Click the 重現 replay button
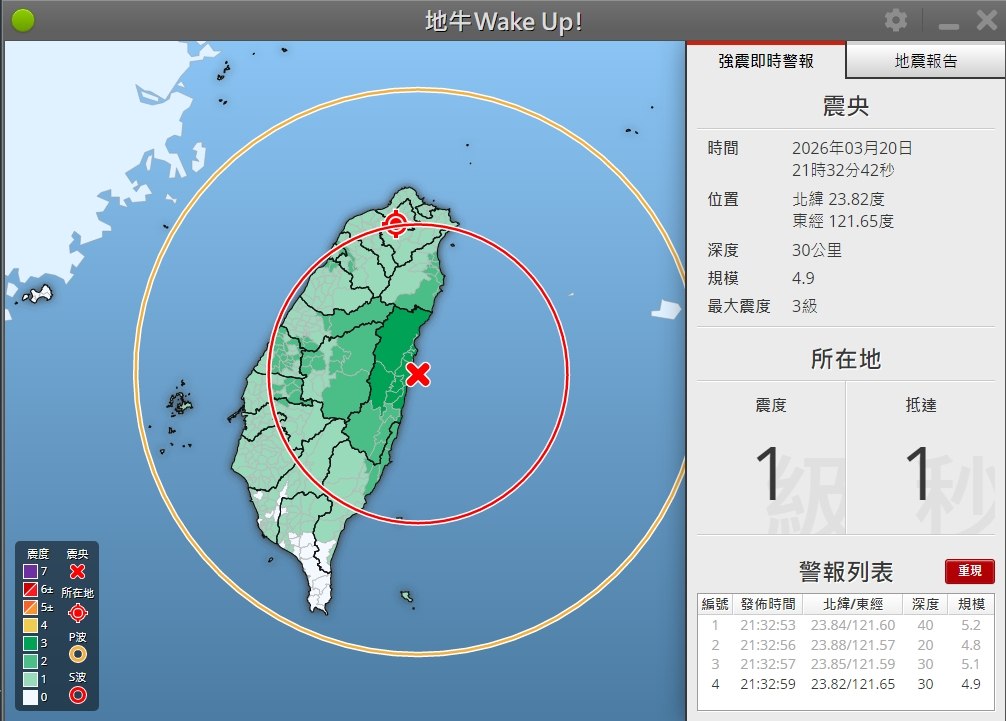 (x=969, y=571)
